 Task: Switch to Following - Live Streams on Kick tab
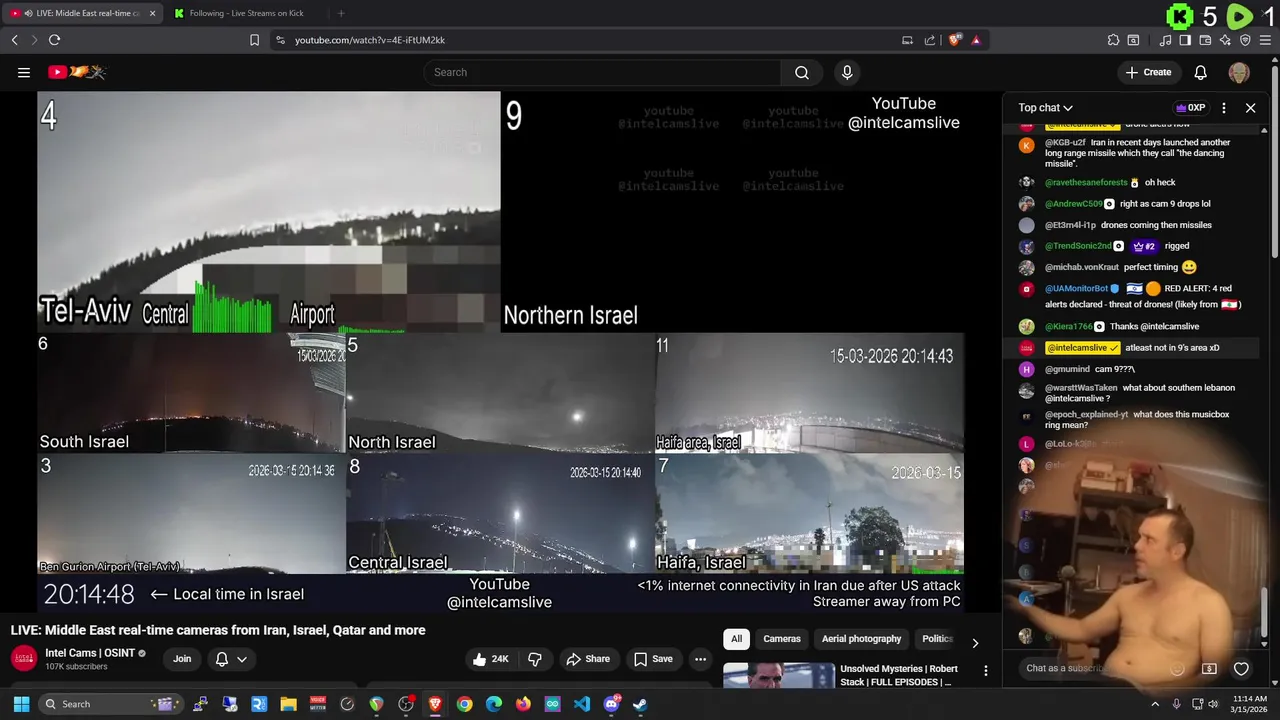click(x=245, y=13)
